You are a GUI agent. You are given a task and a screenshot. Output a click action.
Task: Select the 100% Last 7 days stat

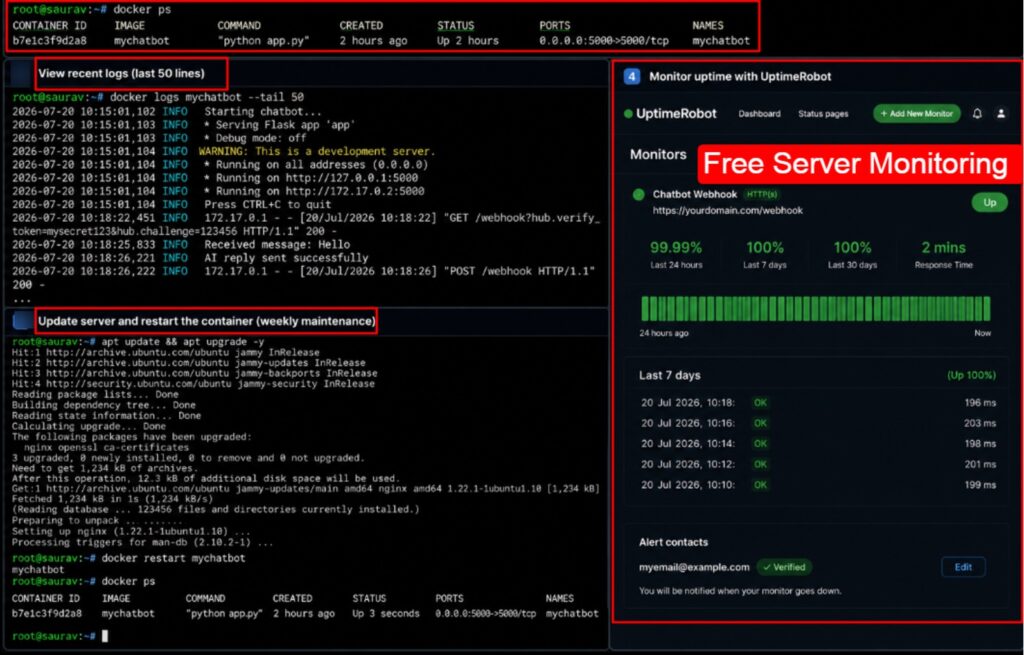tap(765, 255)
